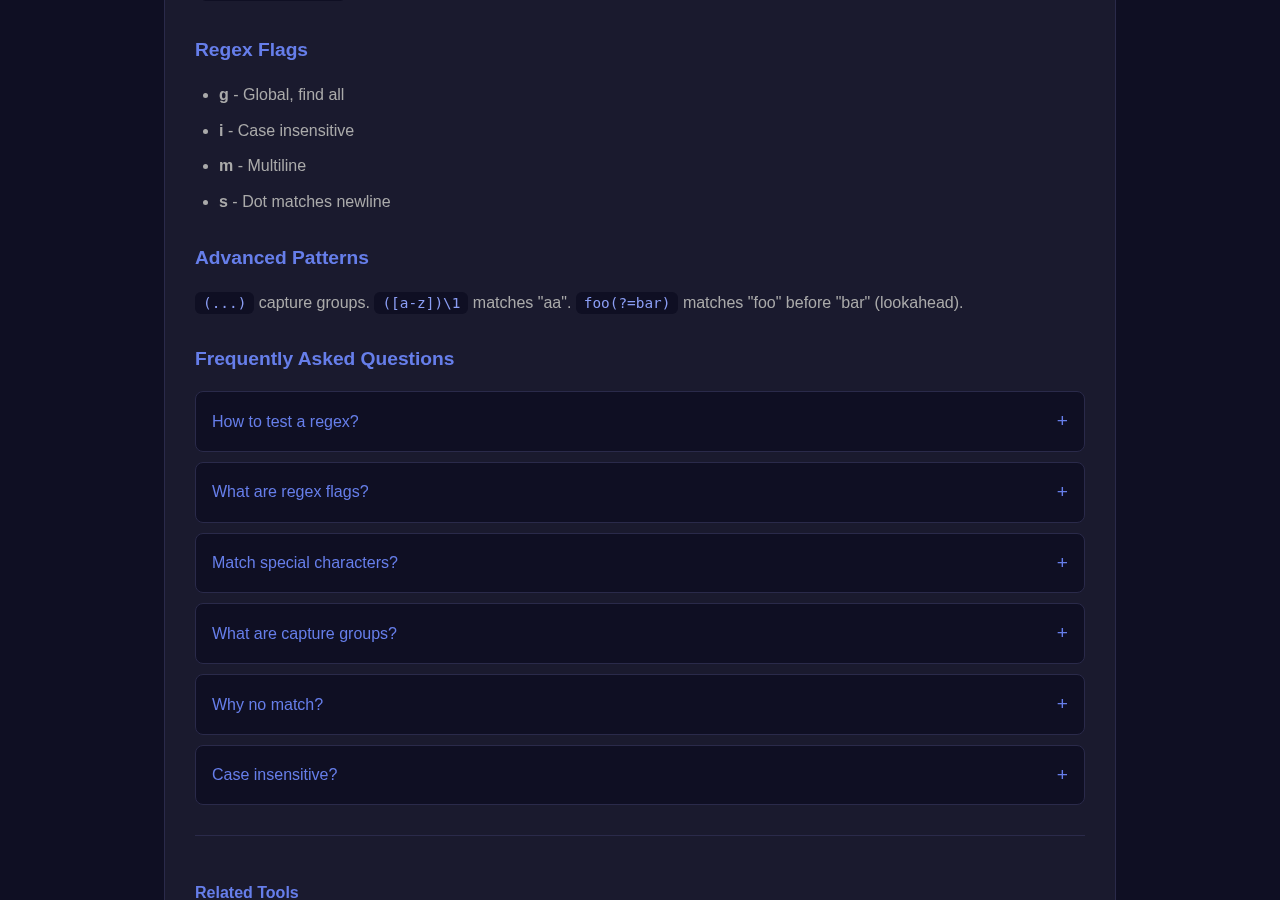Expand the "Why no match?" question
The image size is (1280, 900).
[x=640, y=704]
